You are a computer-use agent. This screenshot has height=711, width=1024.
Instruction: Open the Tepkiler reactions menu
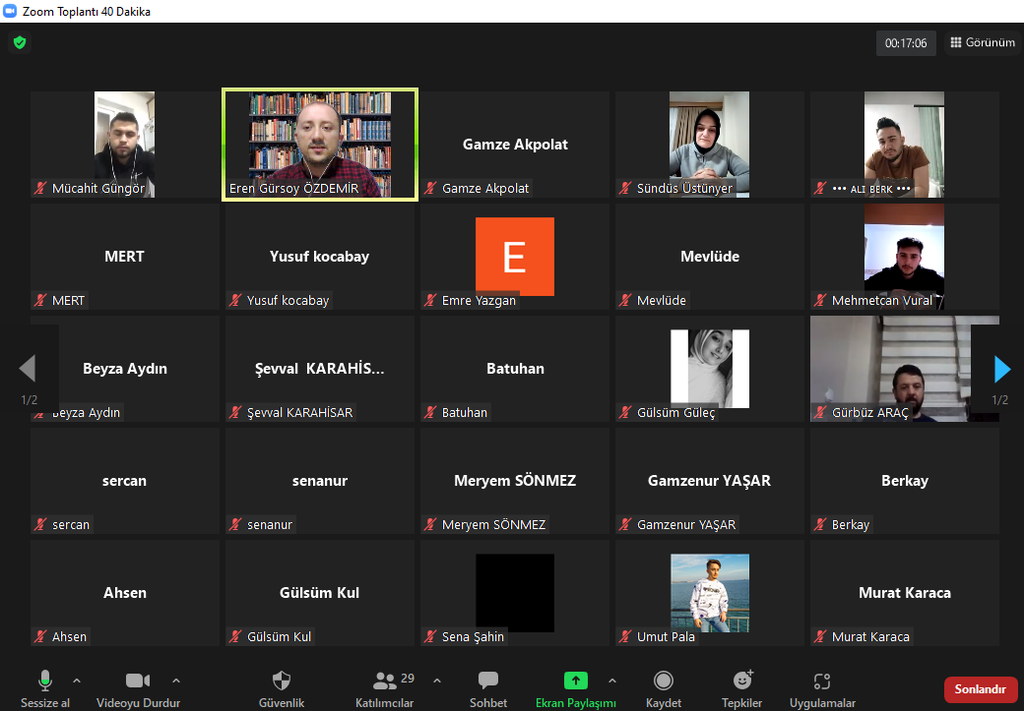coord(742,682)
